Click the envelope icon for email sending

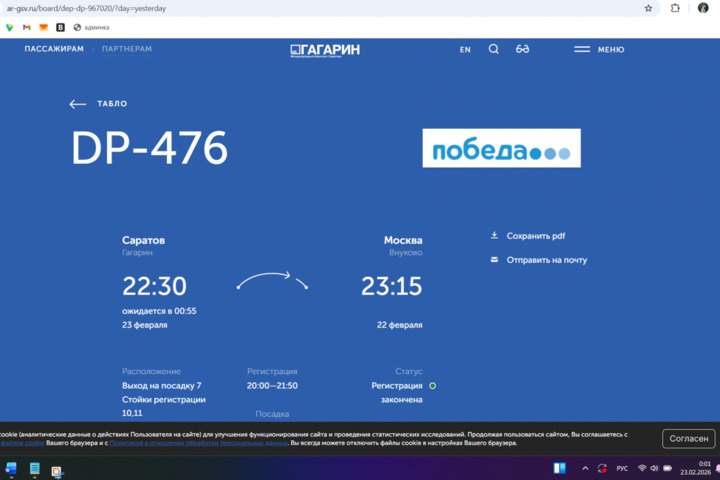(x=494, y=260)
